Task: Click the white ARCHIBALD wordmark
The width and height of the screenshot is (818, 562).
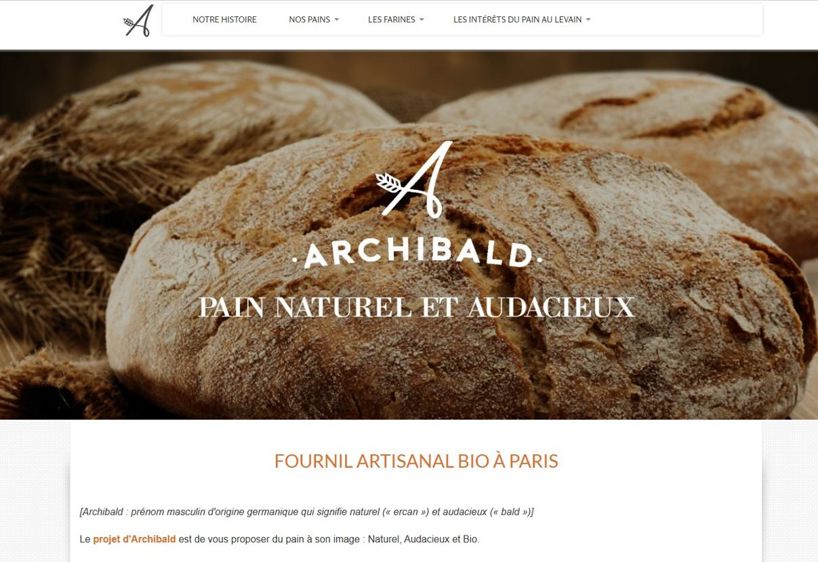Action: coord(418,254)
